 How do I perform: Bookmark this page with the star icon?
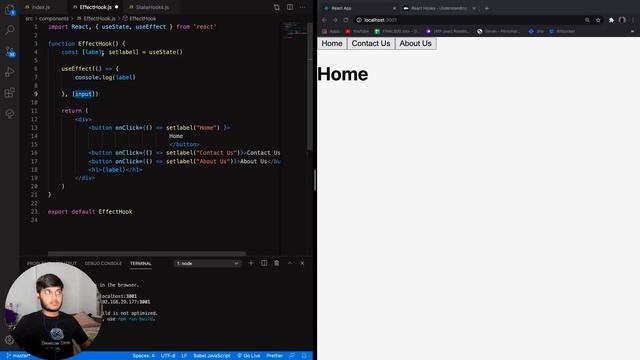pos(598,20)
